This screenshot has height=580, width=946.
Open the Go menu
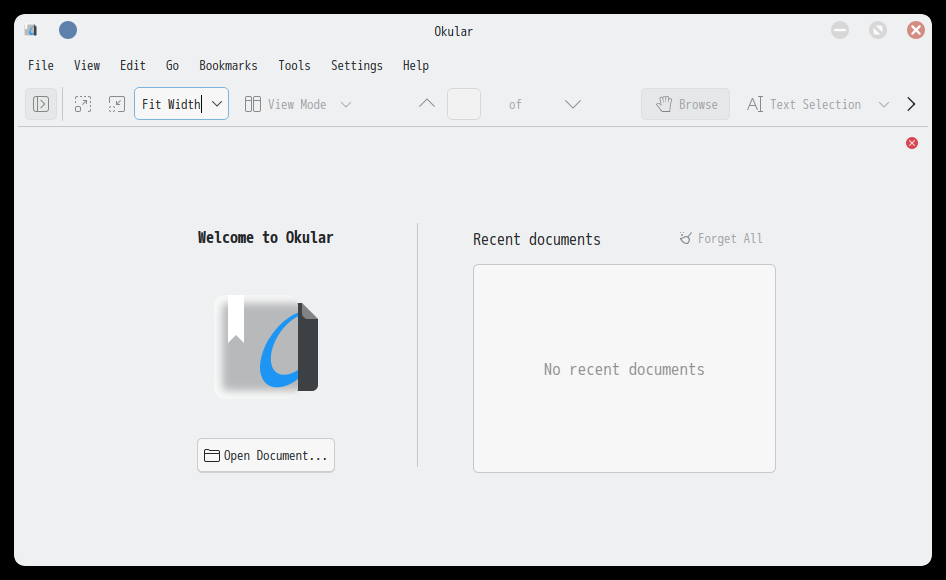[173, 65]
